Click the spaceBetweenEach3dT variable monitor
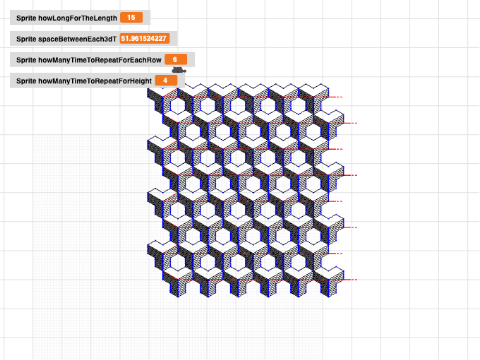Viewport: 480px width, 360px height. [94, 39]
